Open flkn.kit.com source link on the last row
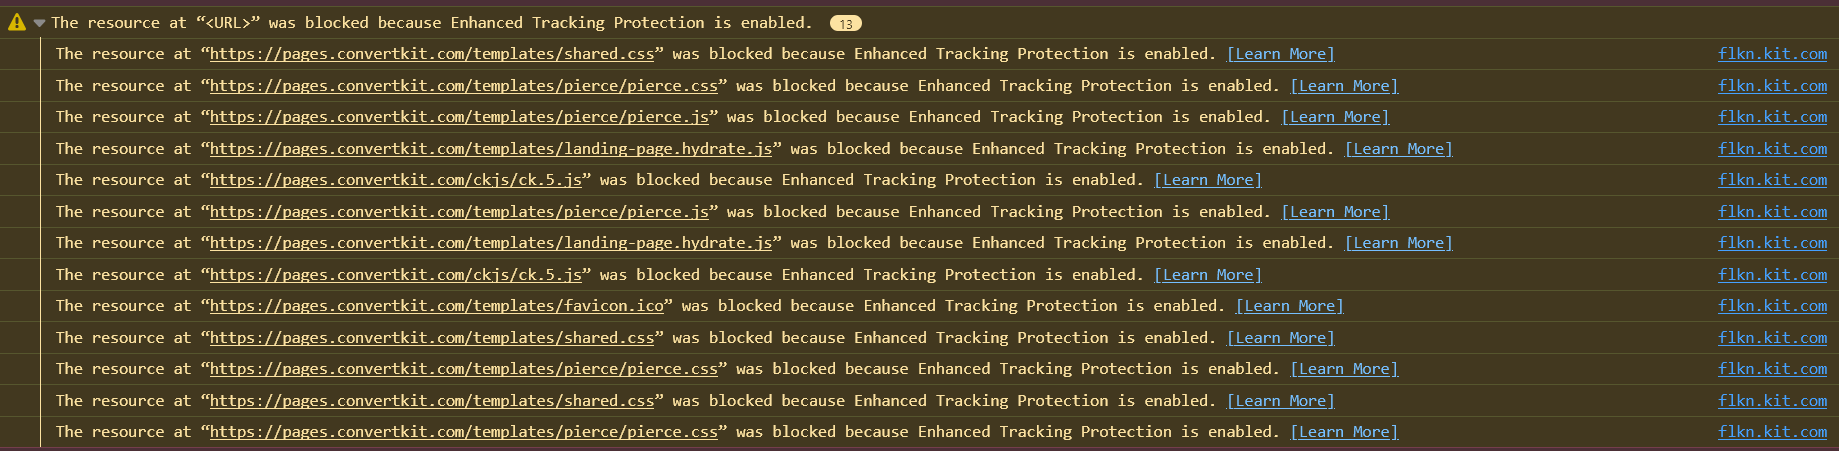This screenshot has height=451, width=1839. click(x=1772, y=432)
